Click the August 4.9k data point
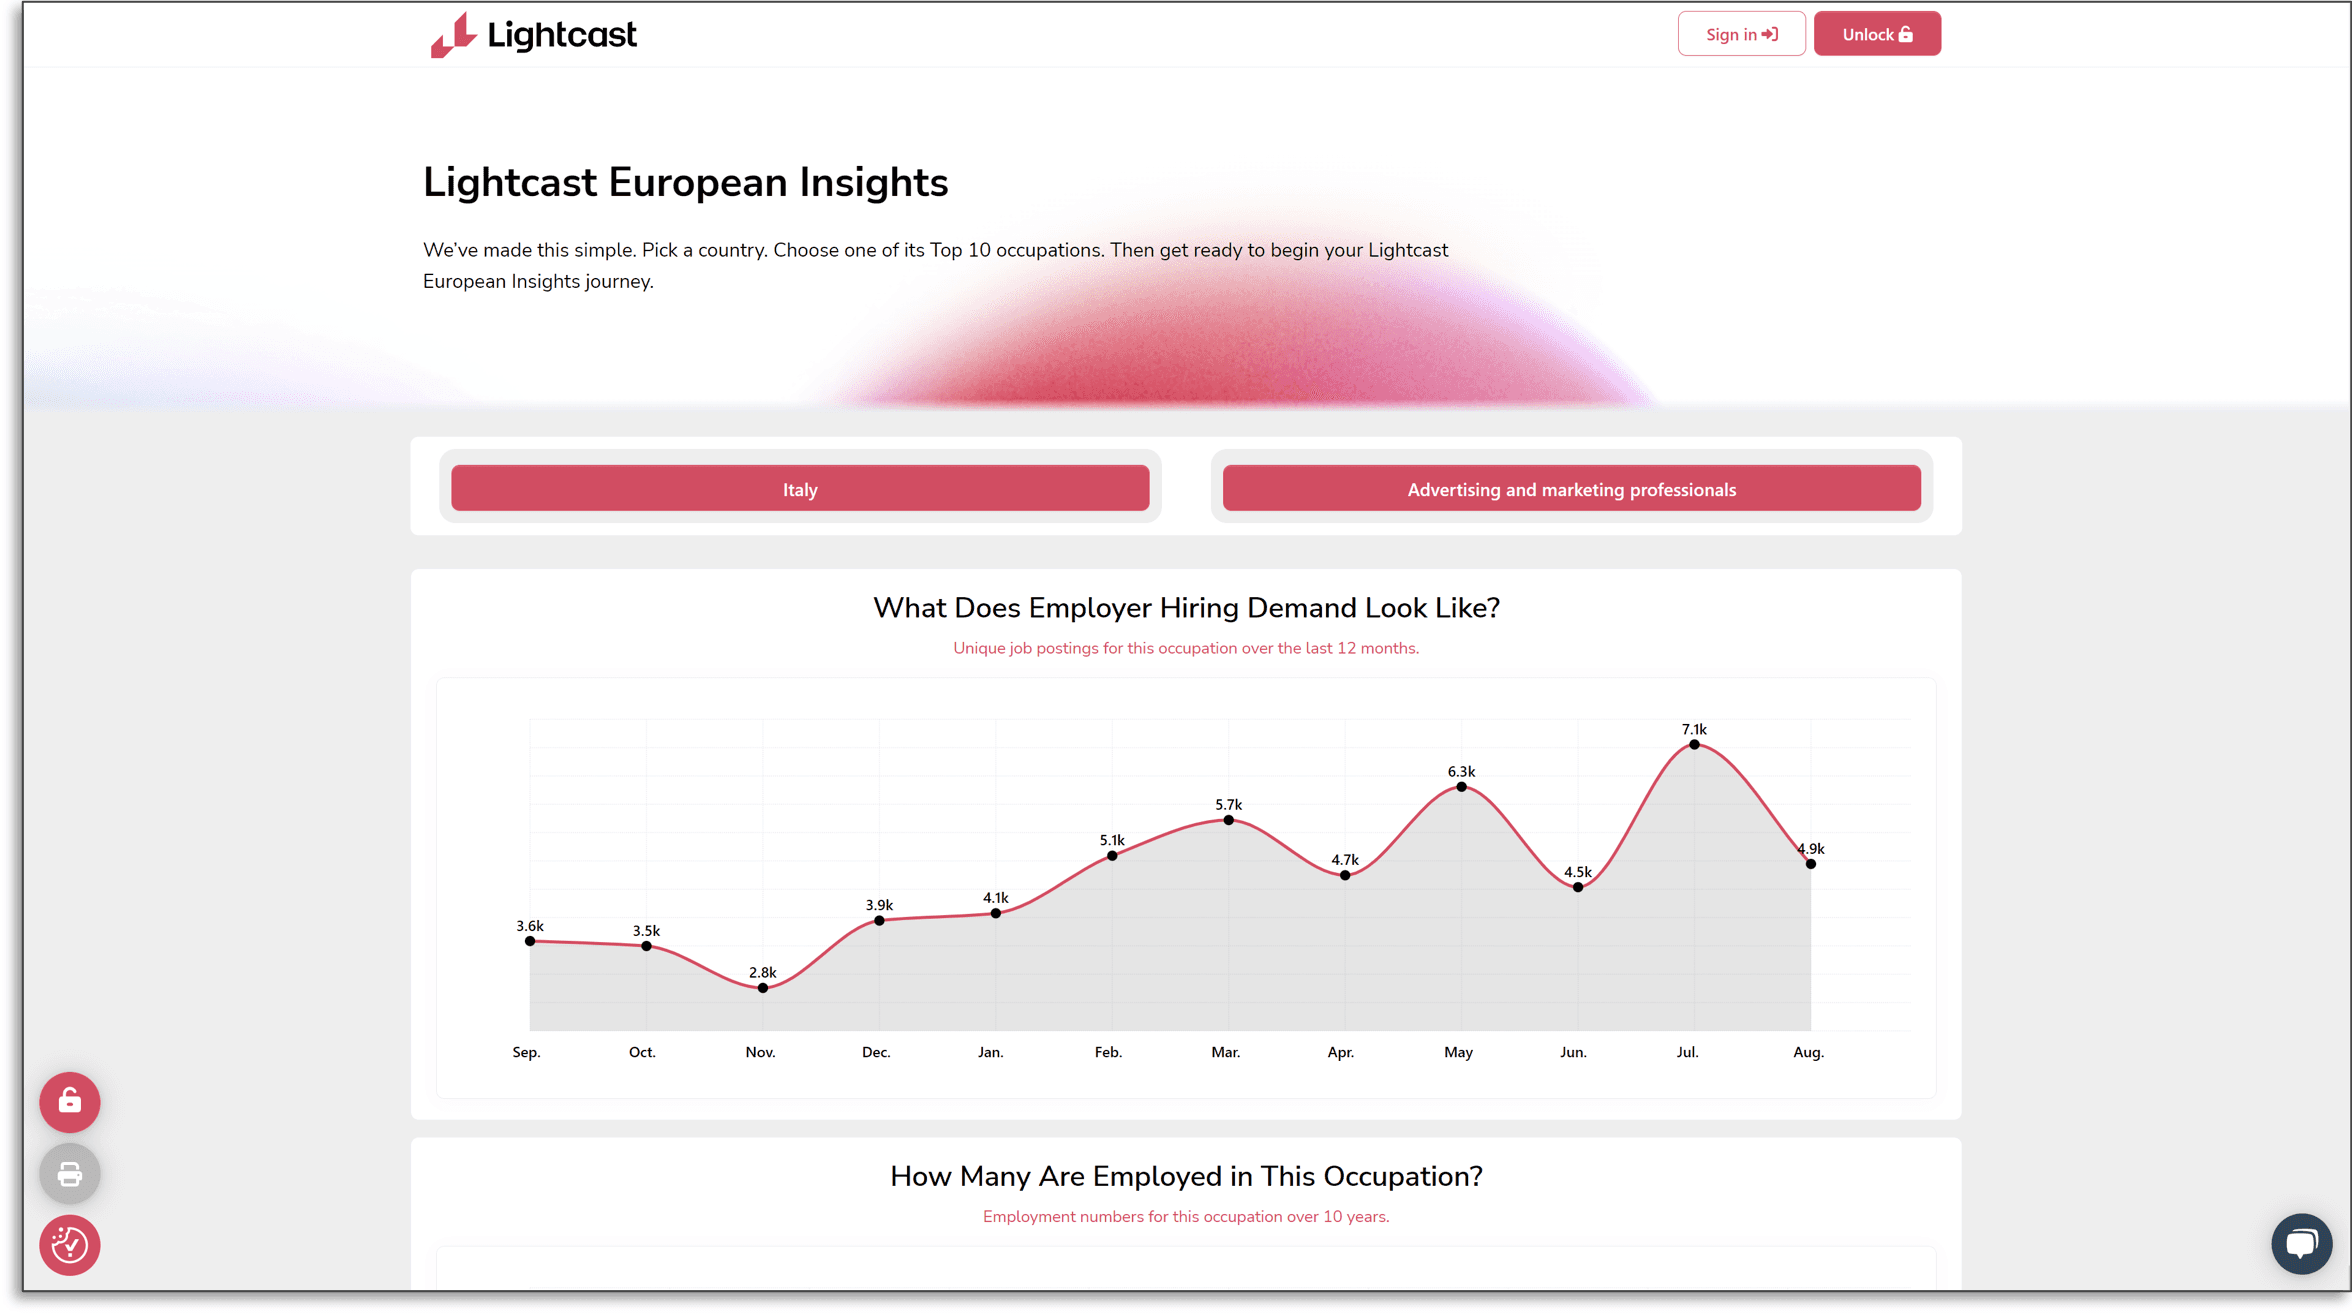Image resolution: width=2352 pixels, height=1314 pixels. pyautogui.click(x=1810, y=864)
